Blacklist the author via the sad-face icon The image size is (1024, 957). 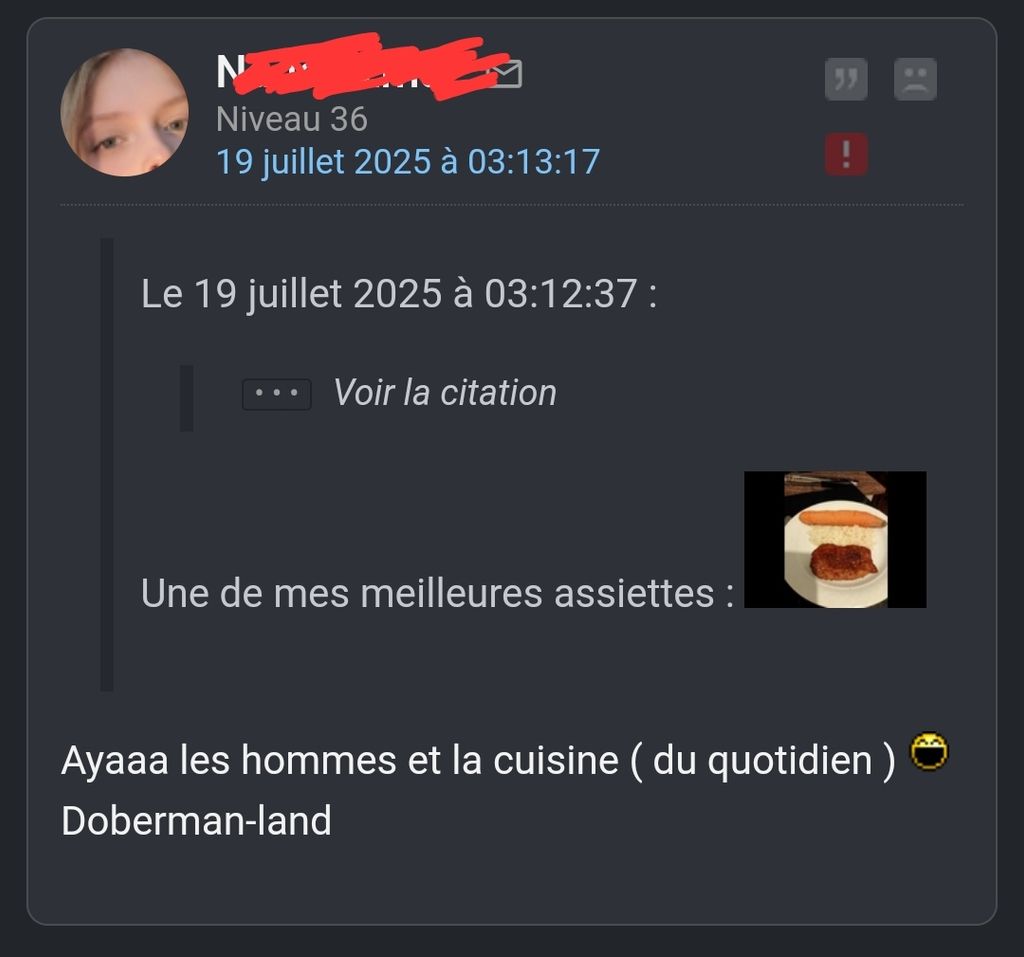click(915, 79)
